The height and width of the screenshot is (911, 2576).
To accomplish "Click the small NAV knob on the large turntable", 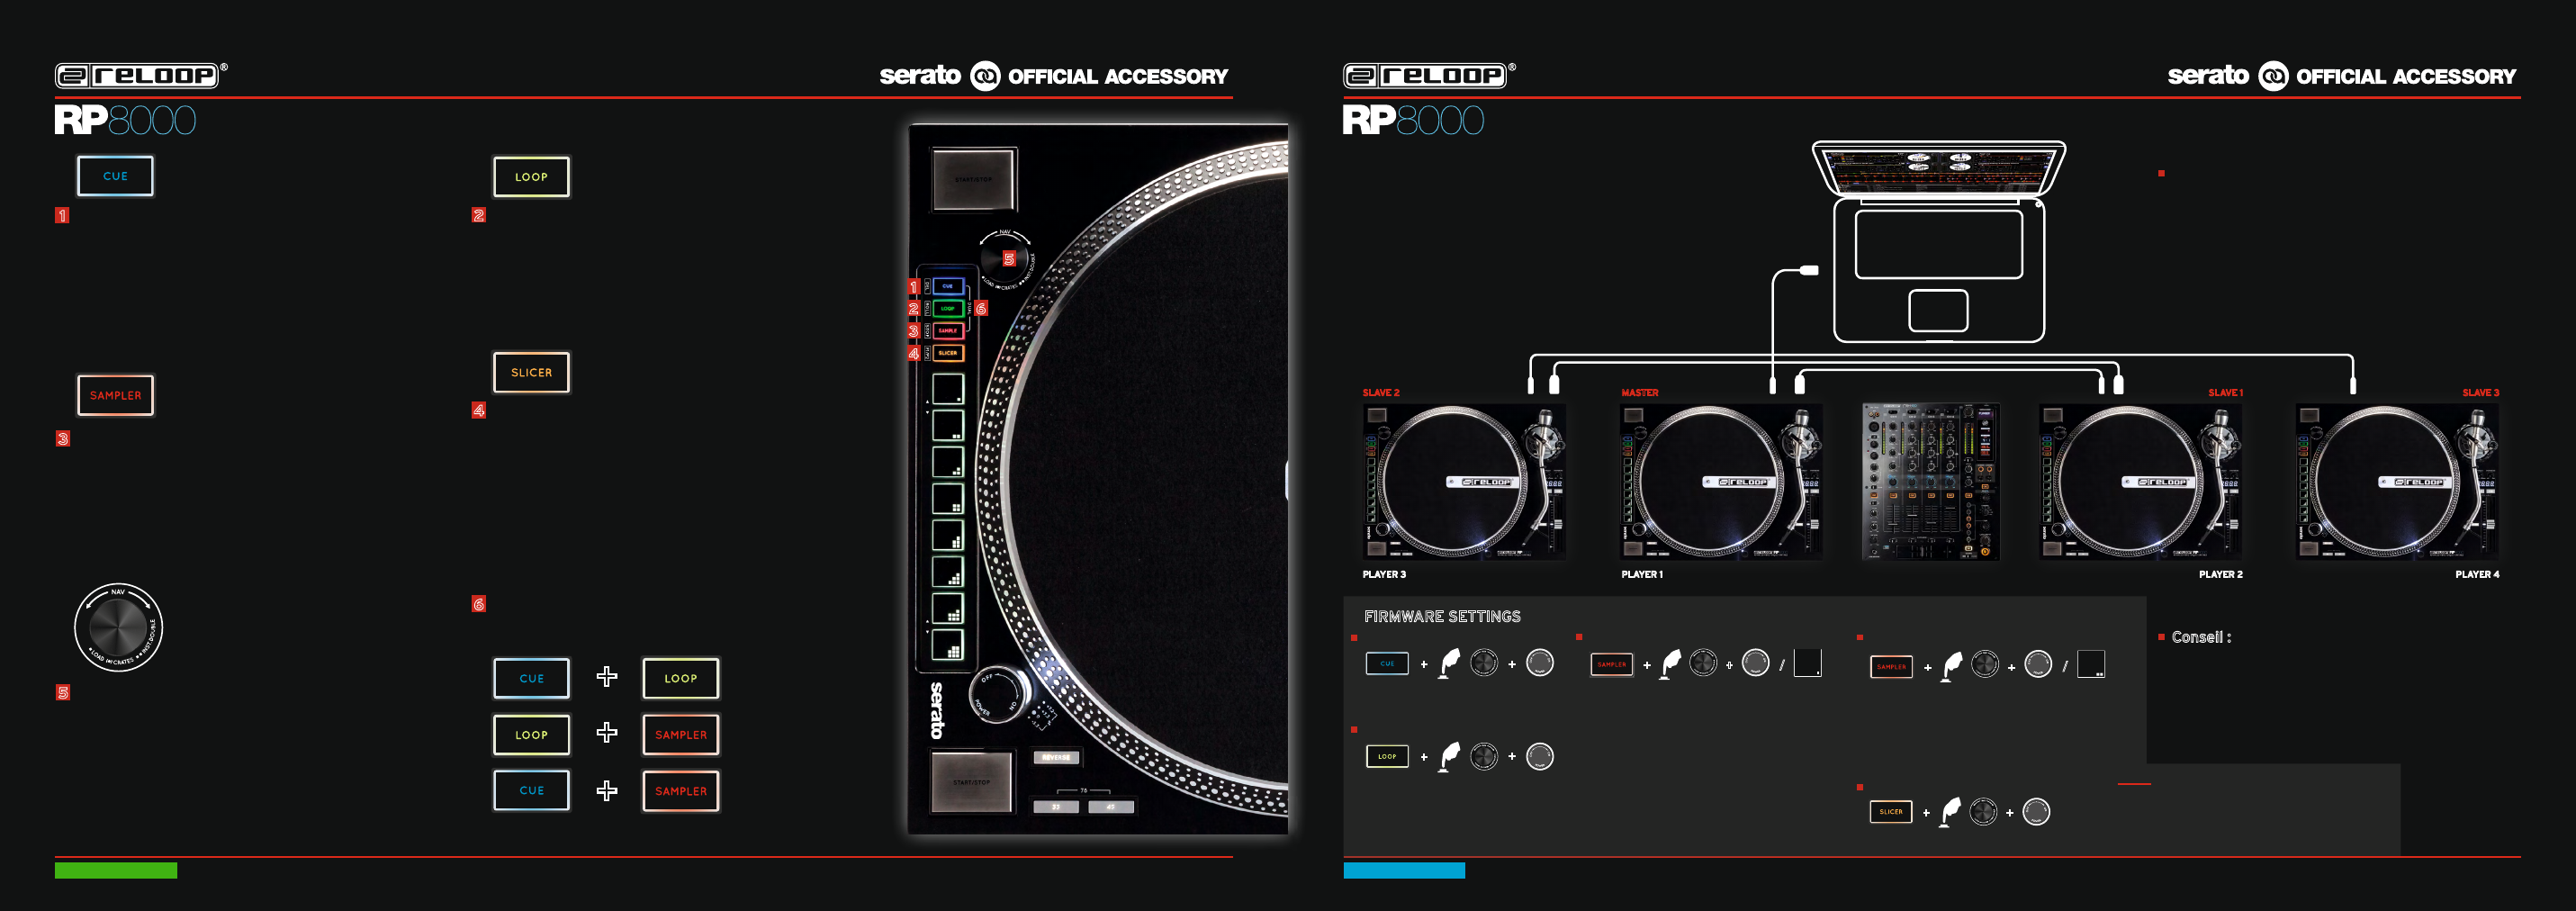I will 1006,259.
